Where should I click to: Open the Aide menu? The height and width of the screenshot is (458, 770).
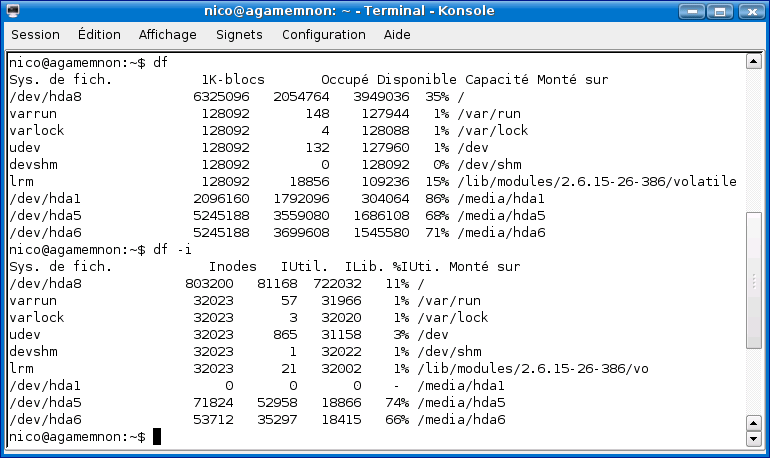click(397, 34)
